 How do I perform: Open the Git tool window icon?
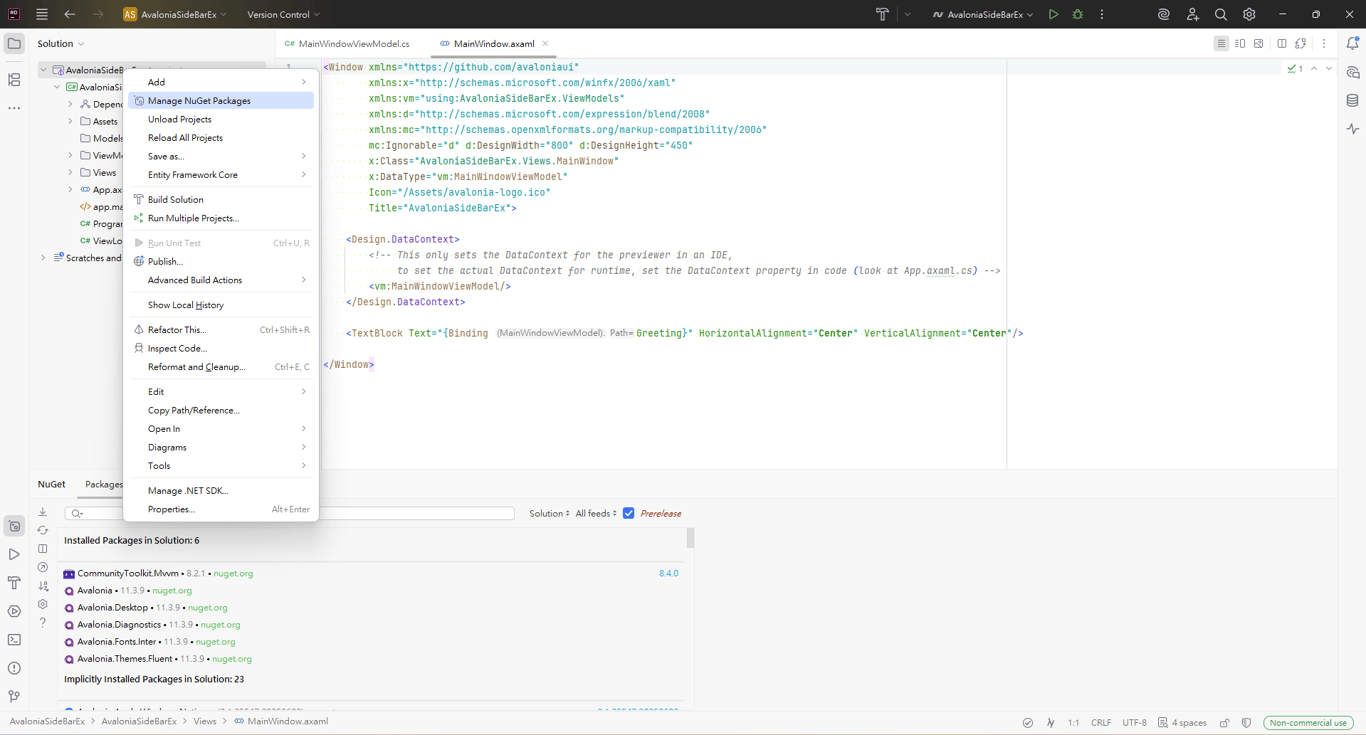click(14, 696)
